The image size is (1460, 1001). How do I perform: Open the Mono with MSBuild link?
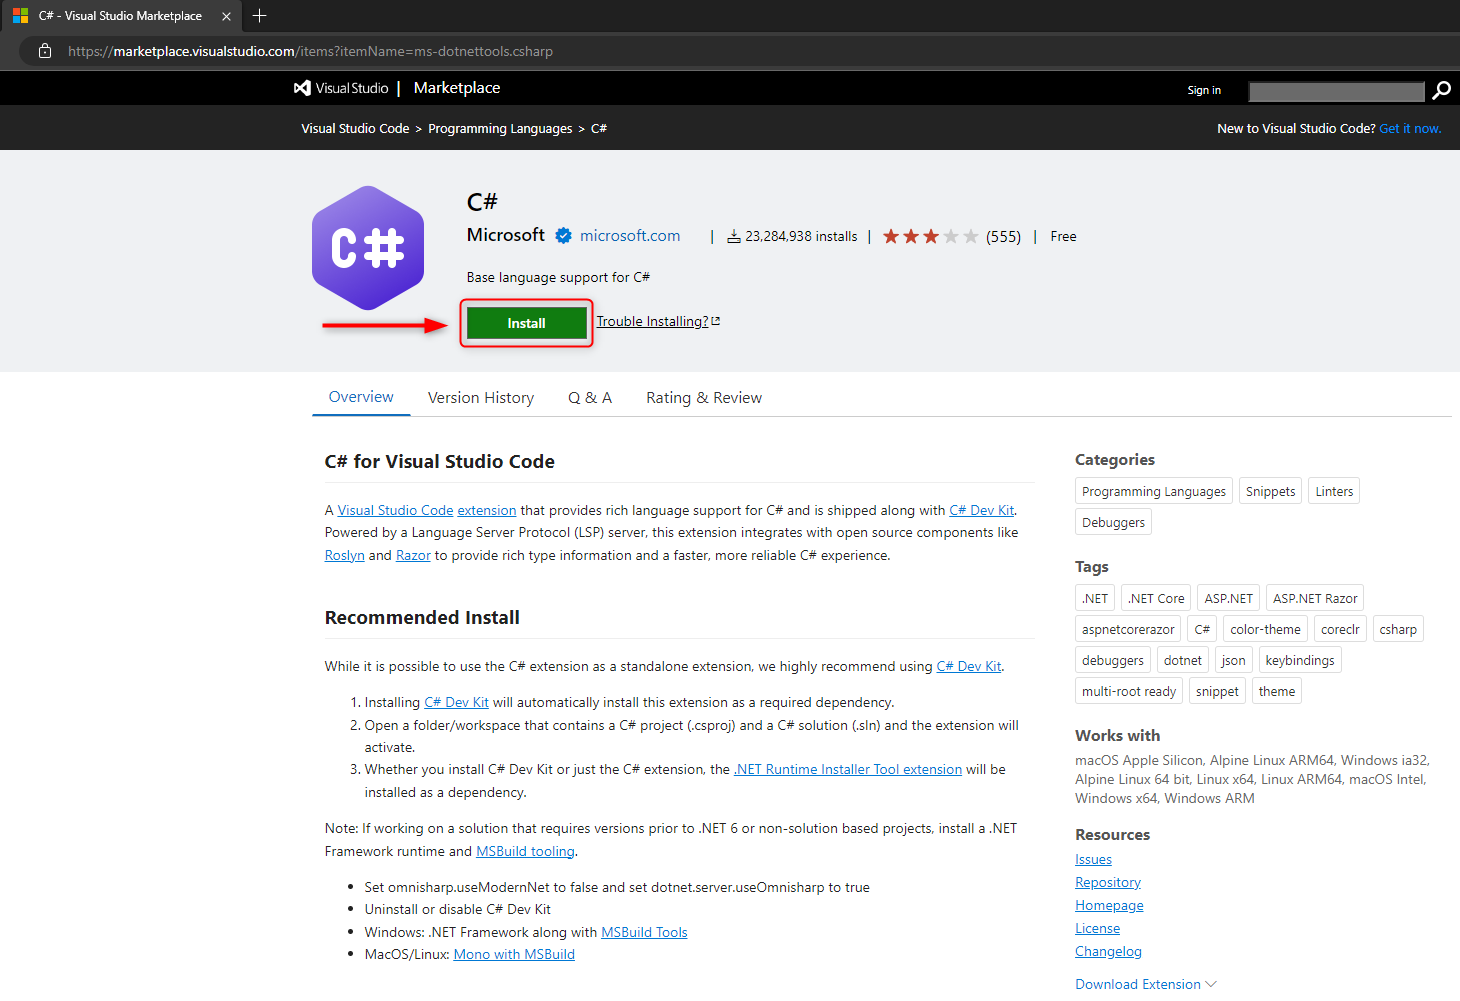[514, 954]
